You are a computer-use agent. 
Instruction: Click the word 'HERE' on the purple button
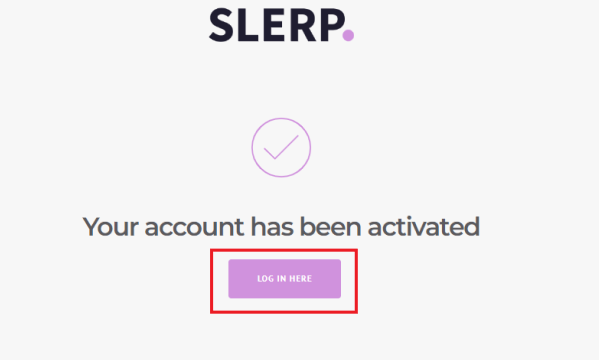301,279
